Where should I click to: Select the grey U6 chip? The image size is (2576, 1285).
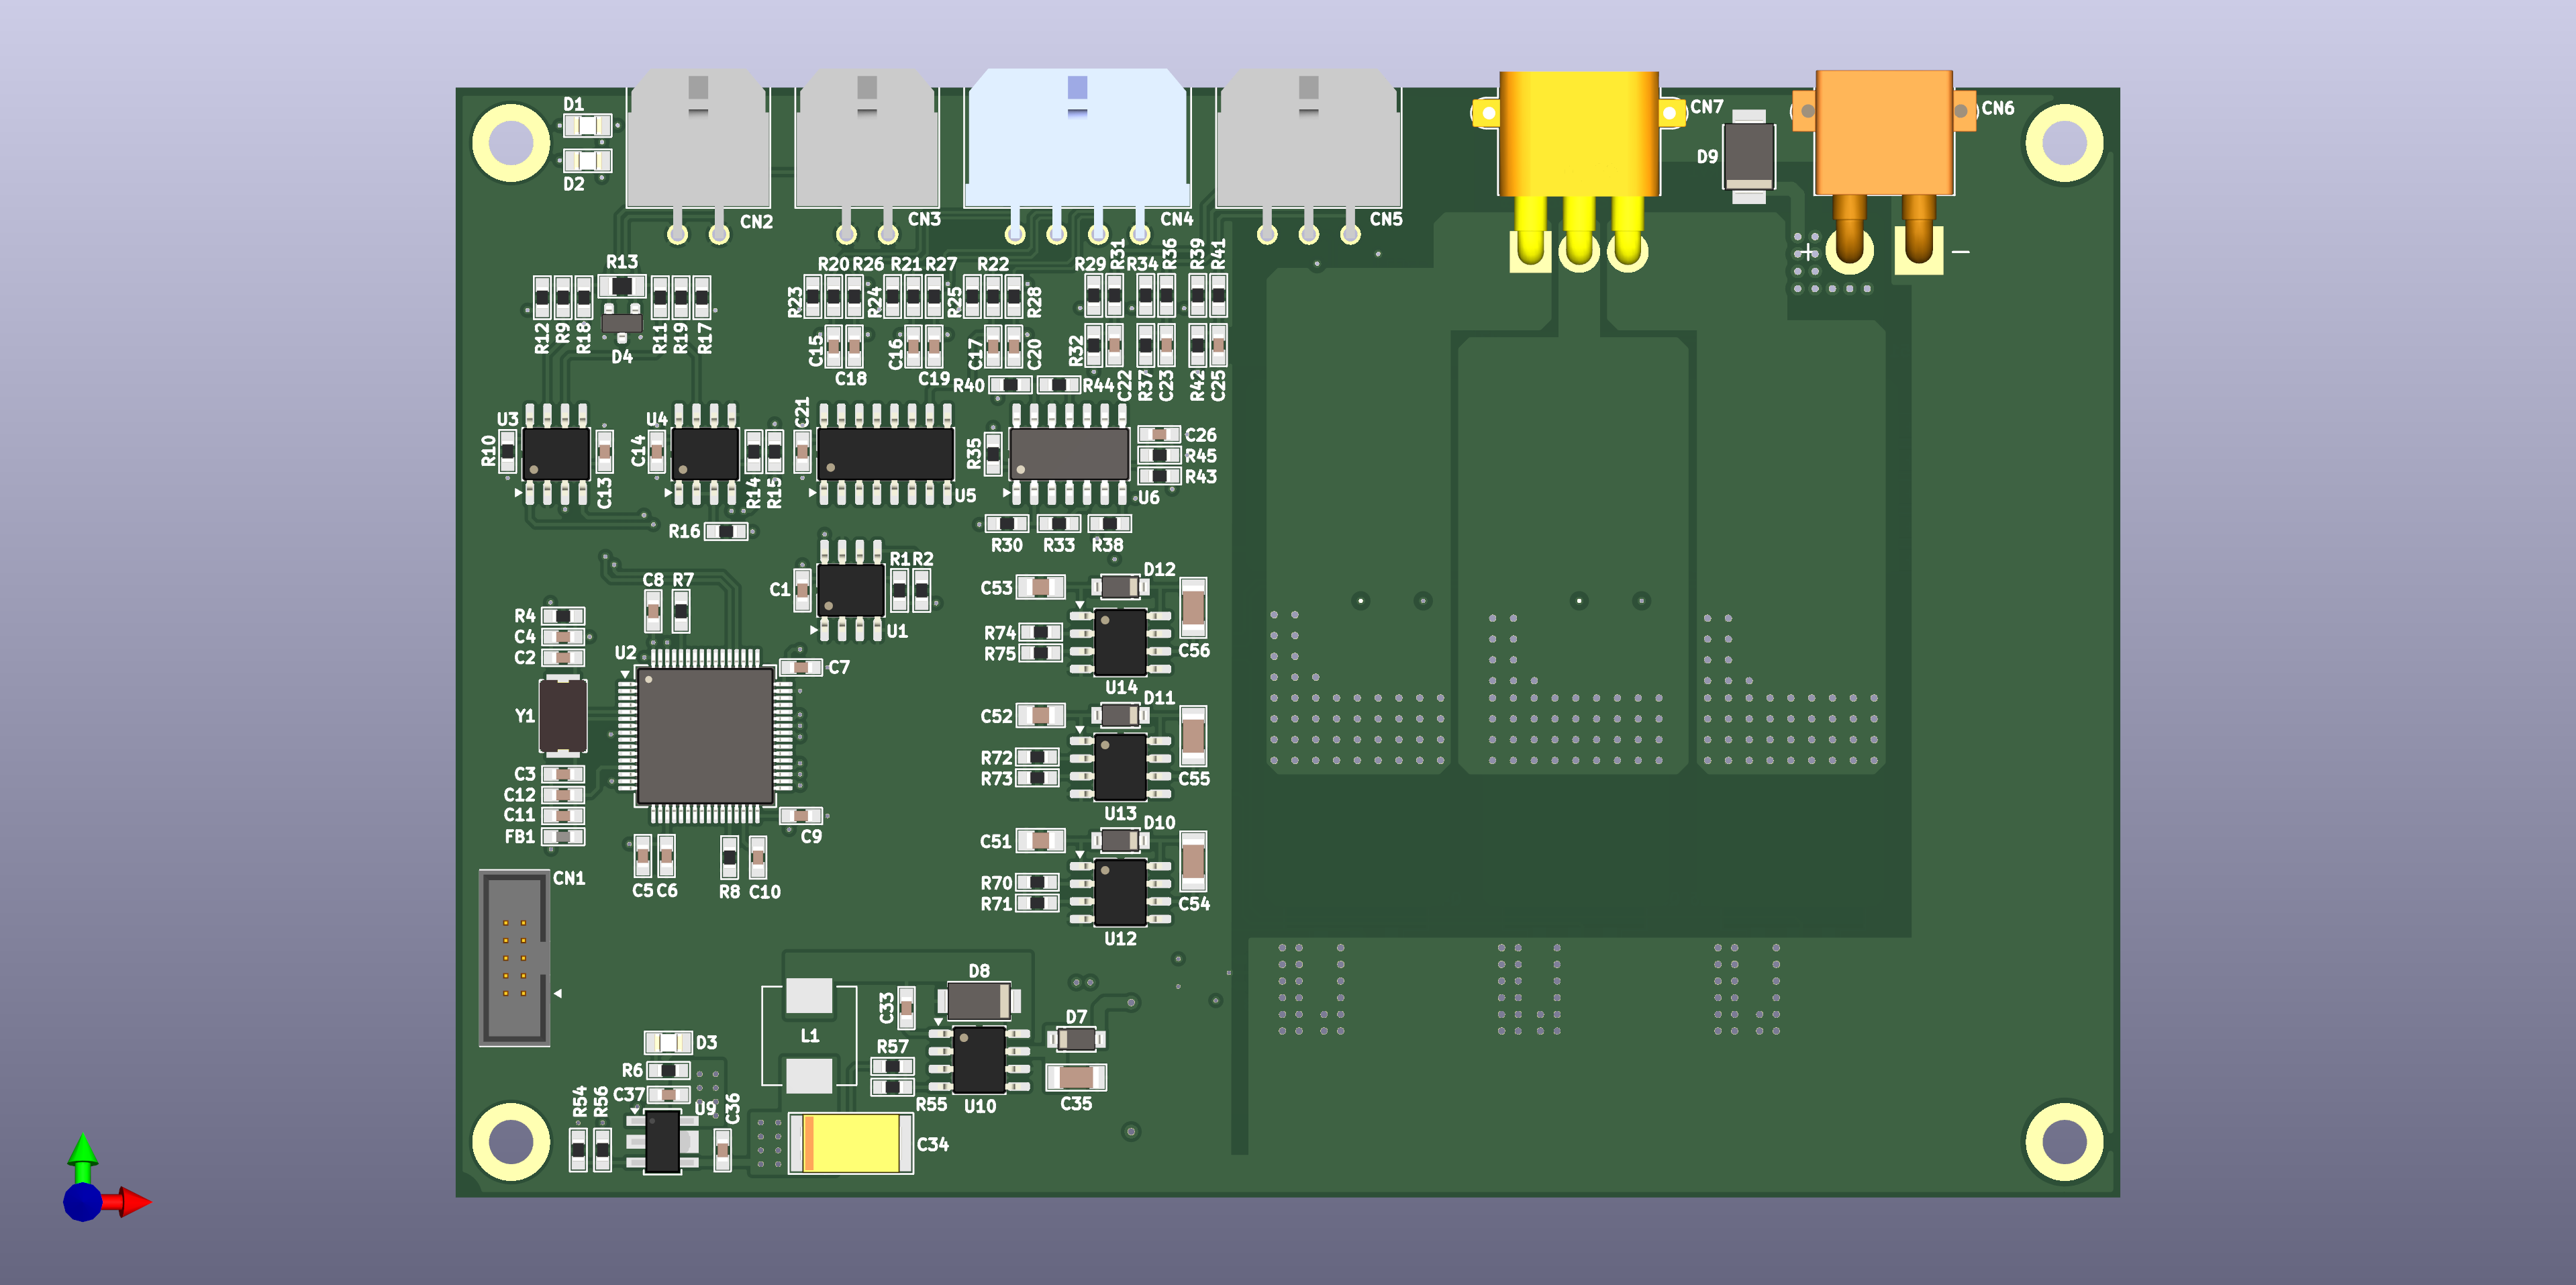pyautogui.click(x=1069, y=454)
